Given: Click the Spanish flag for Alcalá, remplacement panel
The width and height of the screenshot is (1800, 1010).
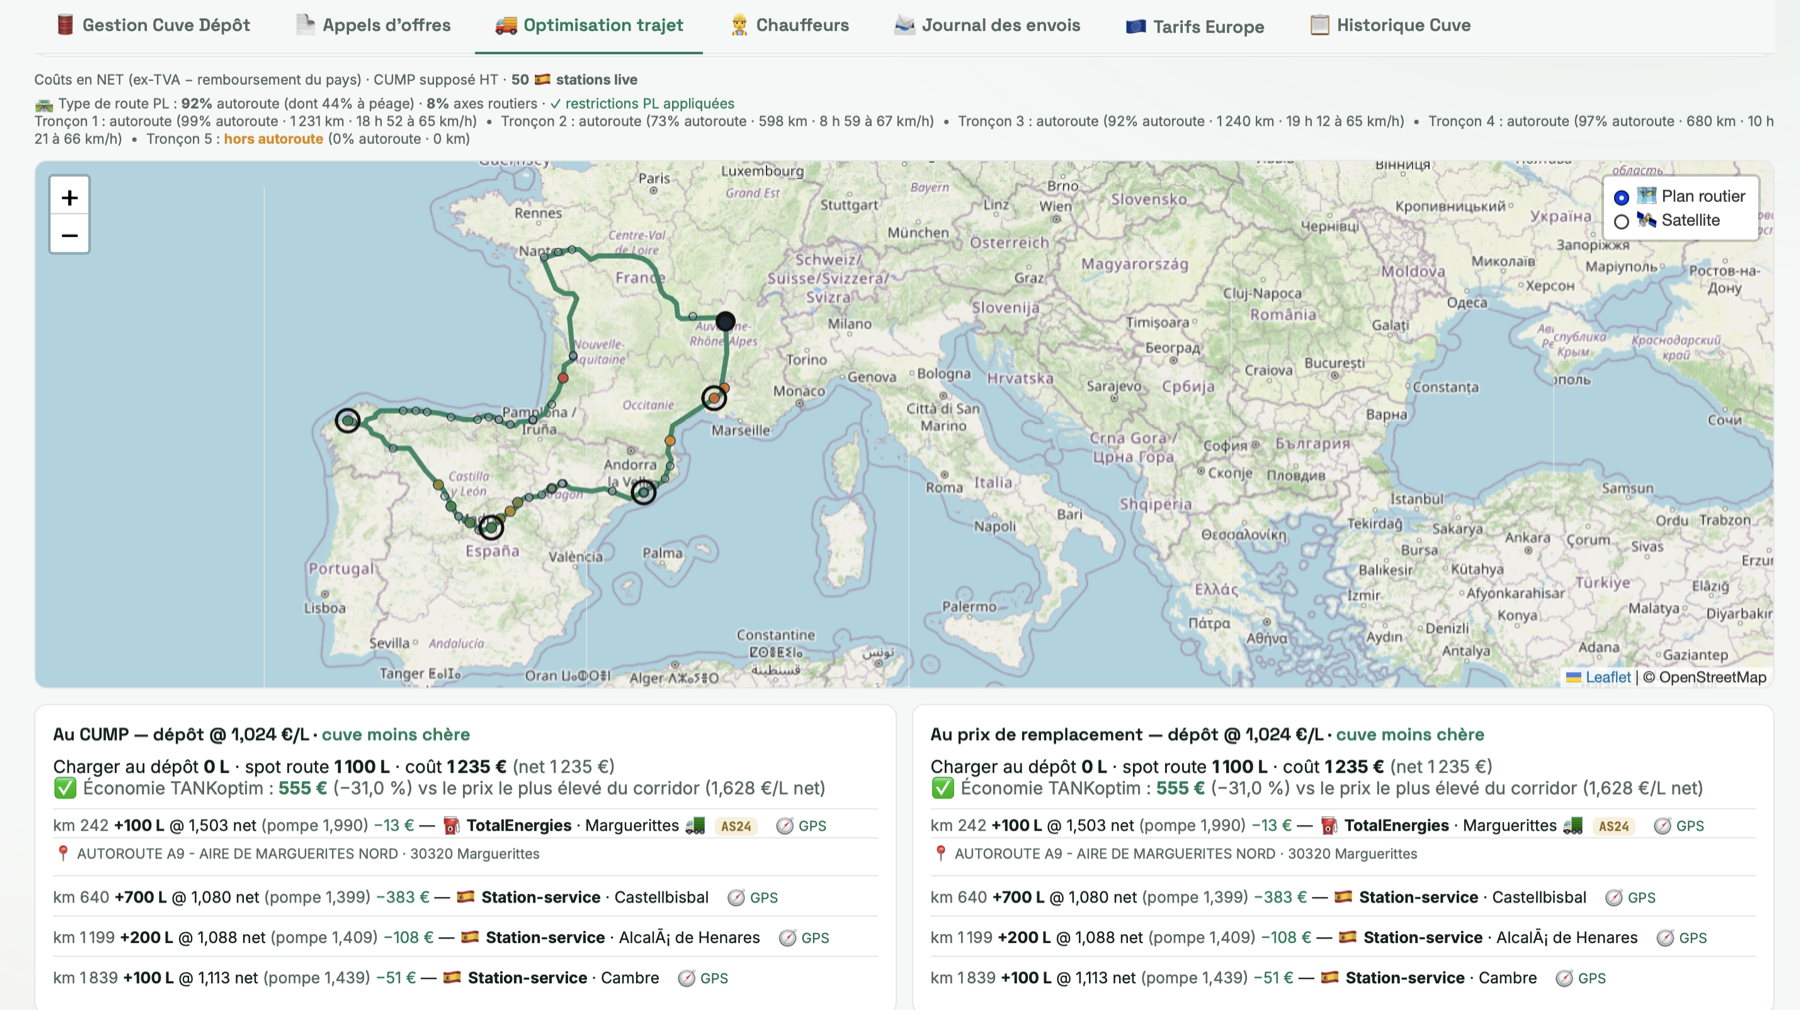Looking at the screenshot, I should [1348, 937].
